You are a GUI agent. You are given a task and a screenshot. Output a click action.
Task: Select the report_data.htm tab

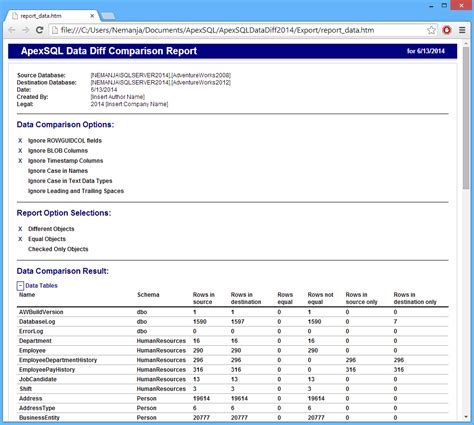click(51, 16)
